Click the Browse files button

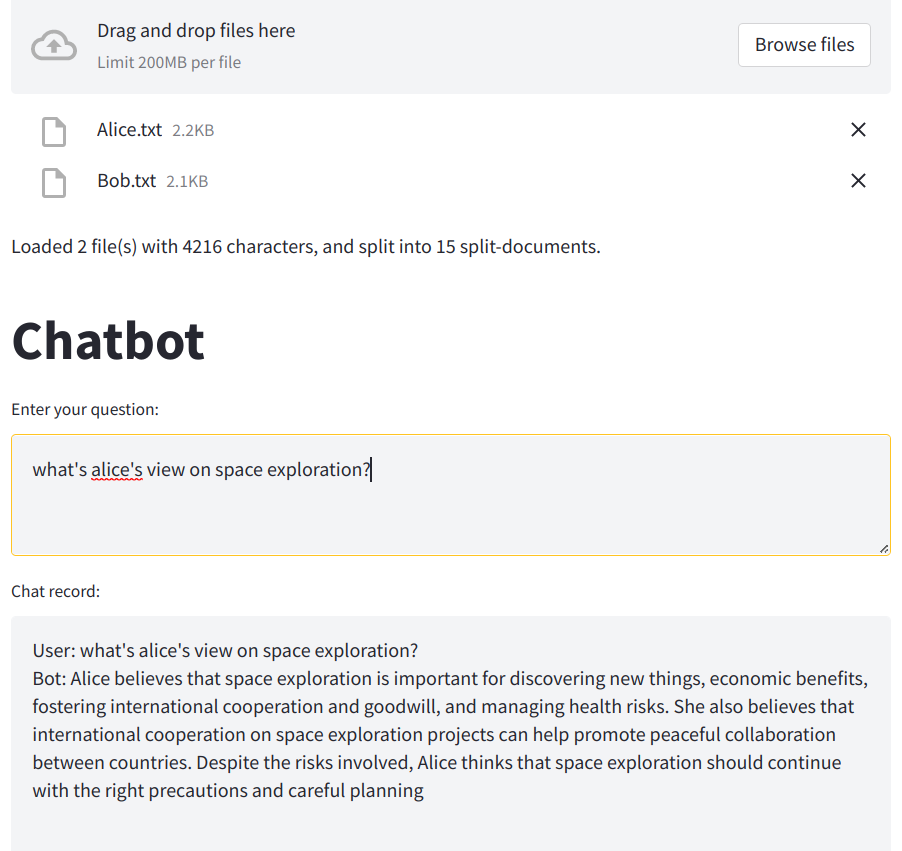click(x=804, y=45)
